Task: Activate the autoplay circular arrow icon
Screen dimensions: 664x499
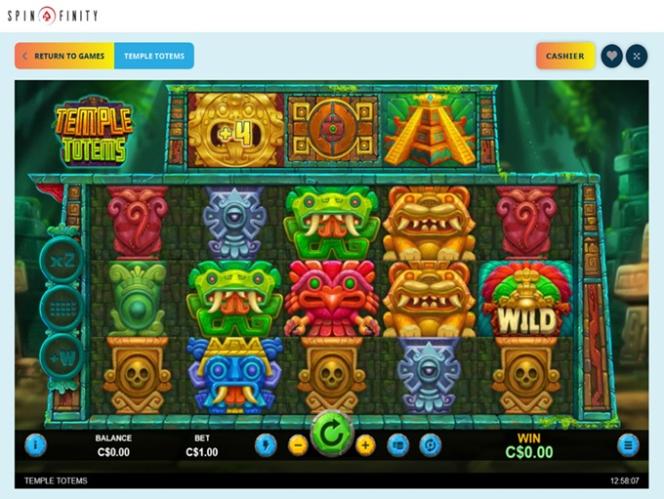Action: (x=430, y=445)
